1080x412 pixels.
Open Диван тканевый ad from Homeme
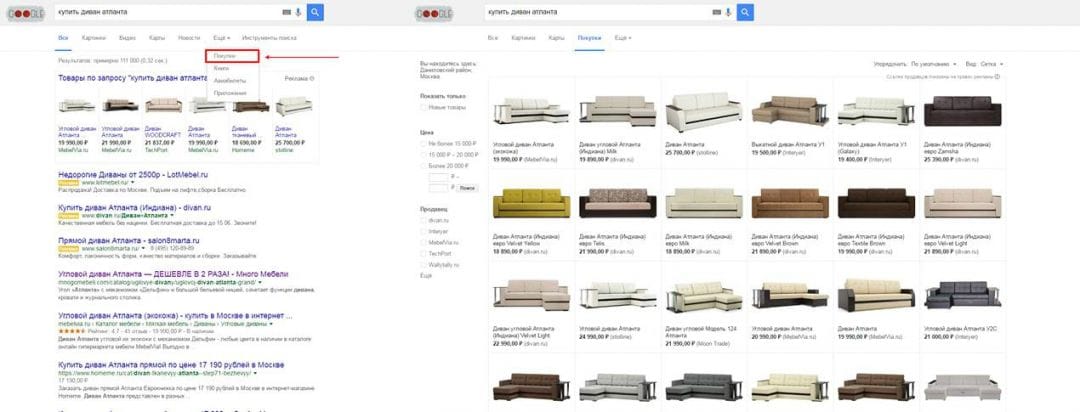[x=250, y=105]
